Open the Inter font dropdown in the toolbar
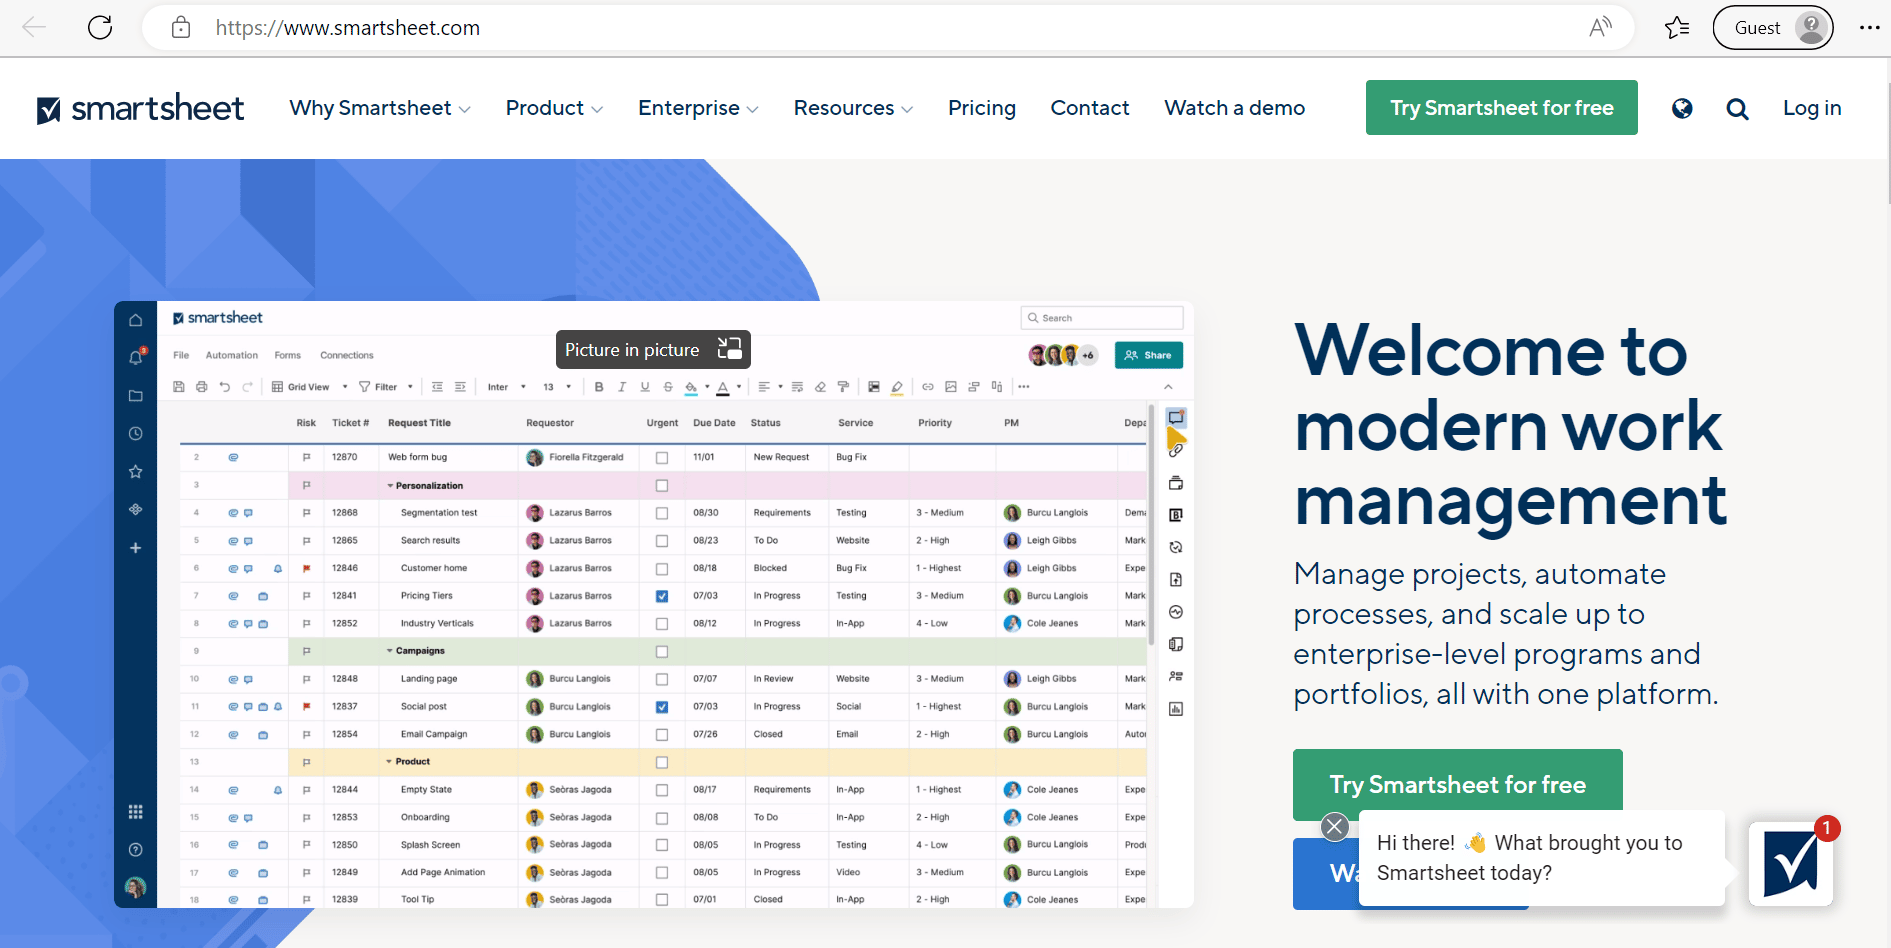The width and height of the screenshot is (1891, 948). click(x=507, y=387)
